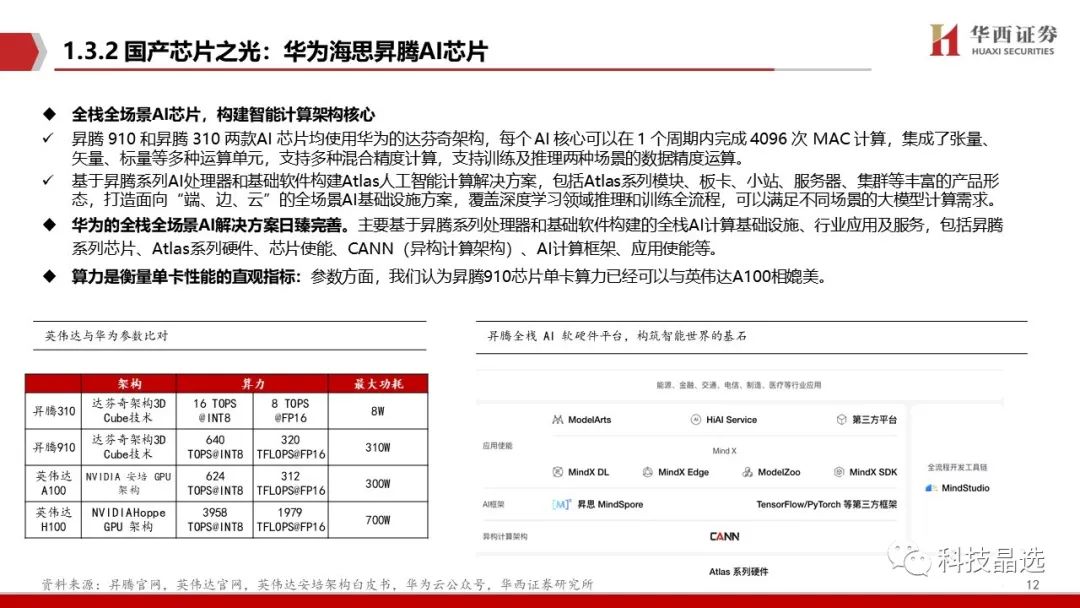Click 昇腾910's 达芬奇架构3D Cube技术 cell
The width and height of the screenshot is (1080, 608).
[129, 447]
